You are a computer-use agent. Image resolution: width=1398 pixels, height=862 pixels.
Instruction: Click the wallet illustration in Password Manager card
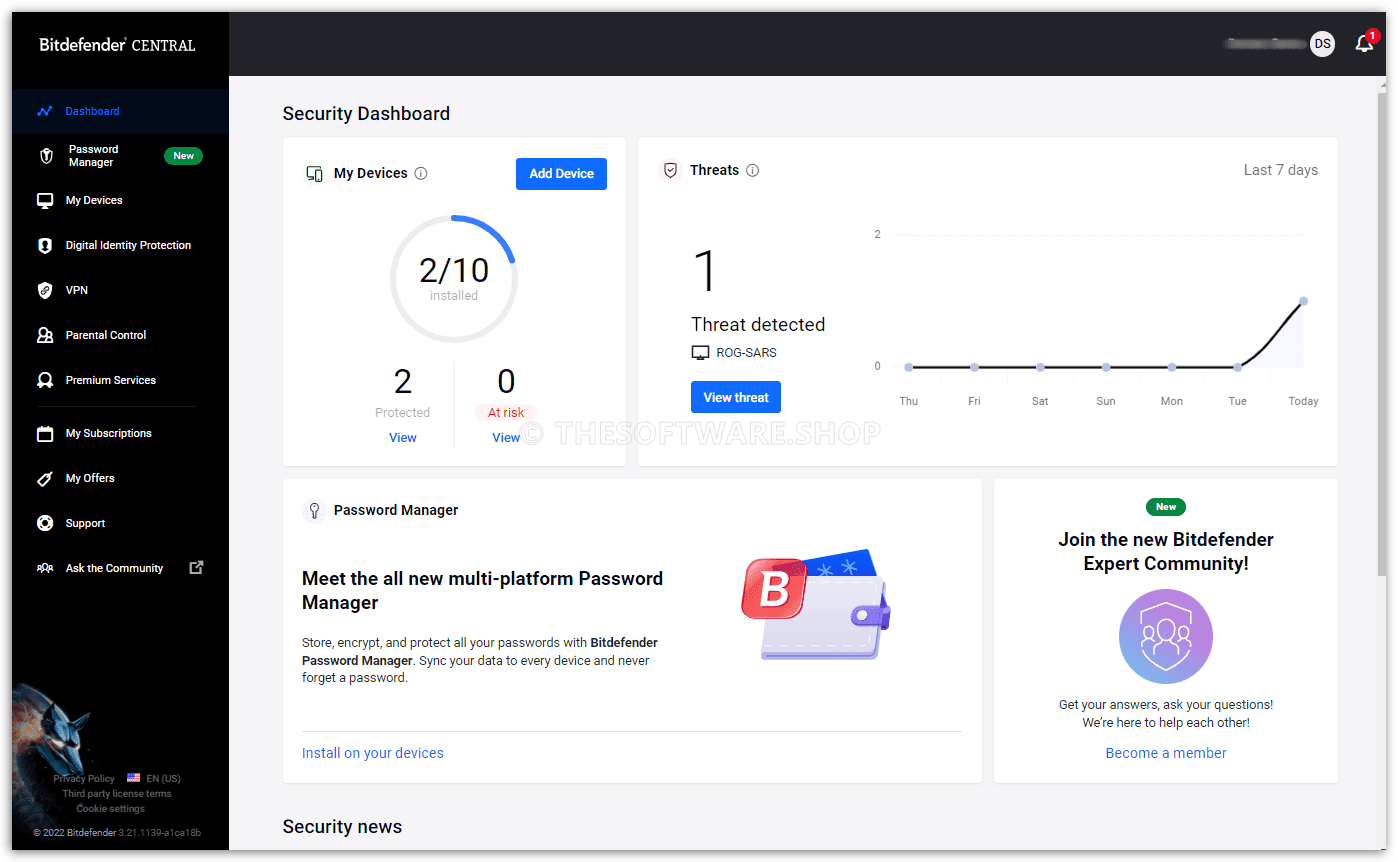coord(816,603)
